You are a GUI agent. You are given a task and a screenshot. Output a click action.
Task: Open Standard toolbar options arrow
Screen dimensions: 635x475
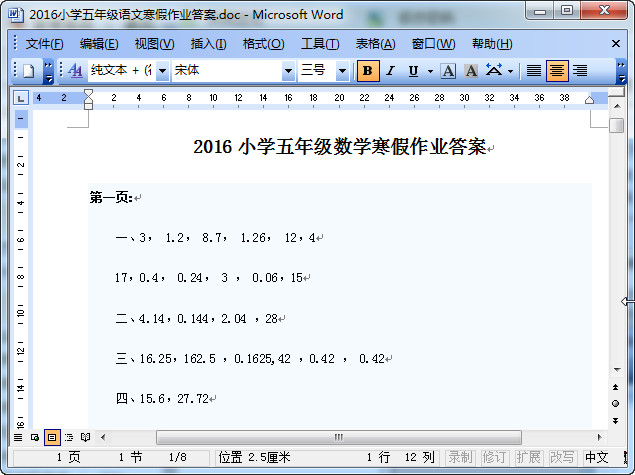pos(48,71)
